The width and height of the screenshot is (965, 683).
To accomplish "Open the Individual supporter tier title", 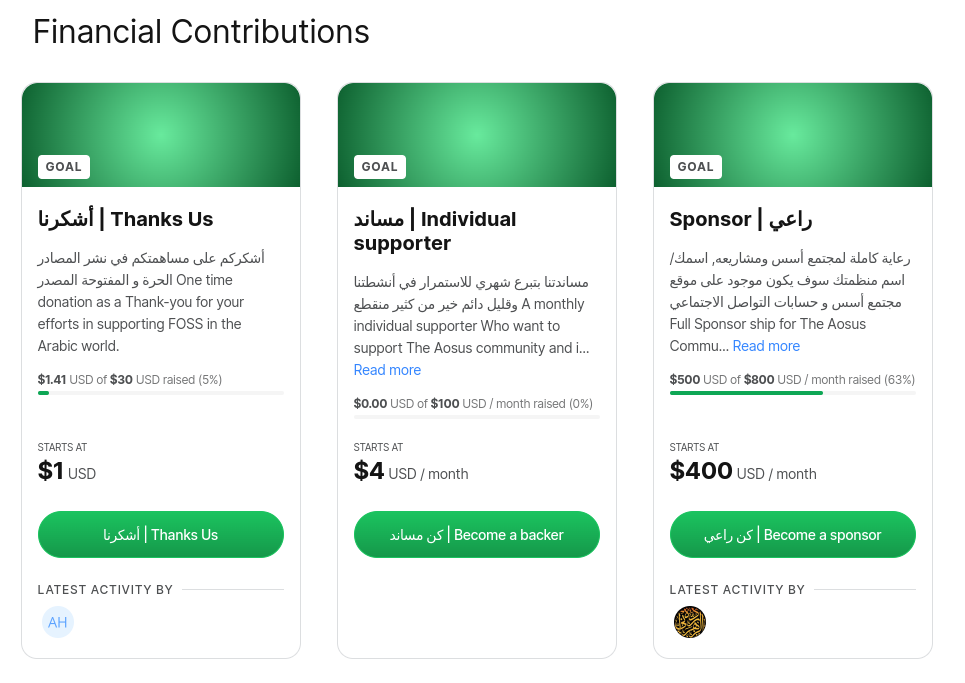I will [435, 231].
